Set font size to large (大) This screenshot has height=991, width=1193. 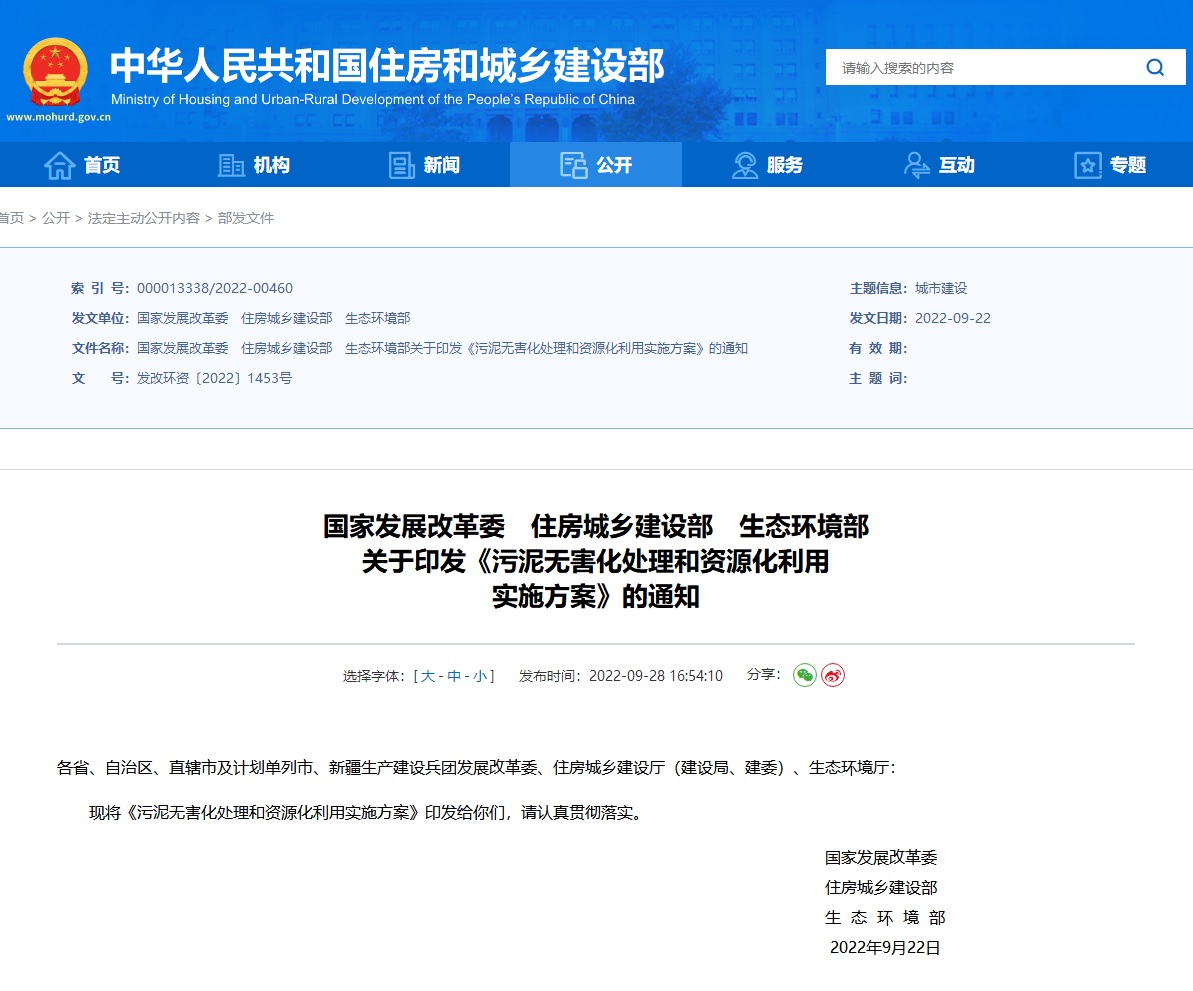click(428, 676)
